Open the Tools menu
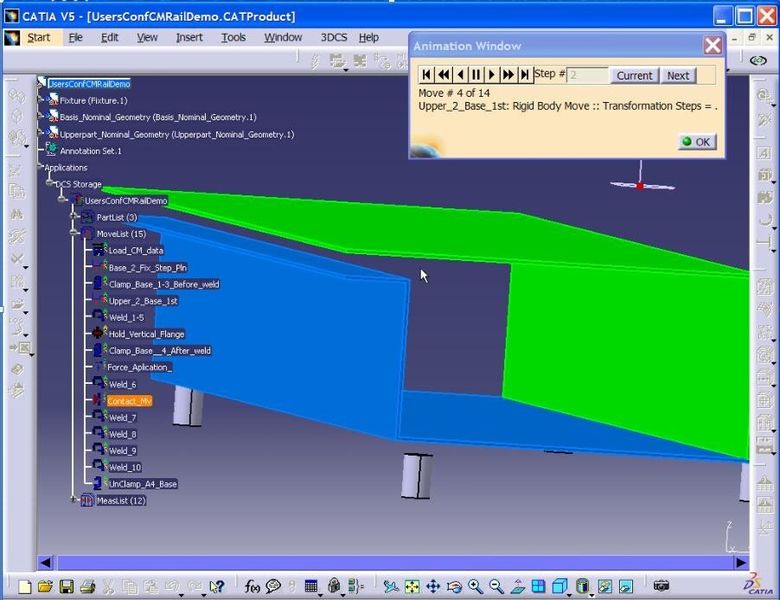The height and width of the screenshot is (600, 780). click(x=233, y=38)
